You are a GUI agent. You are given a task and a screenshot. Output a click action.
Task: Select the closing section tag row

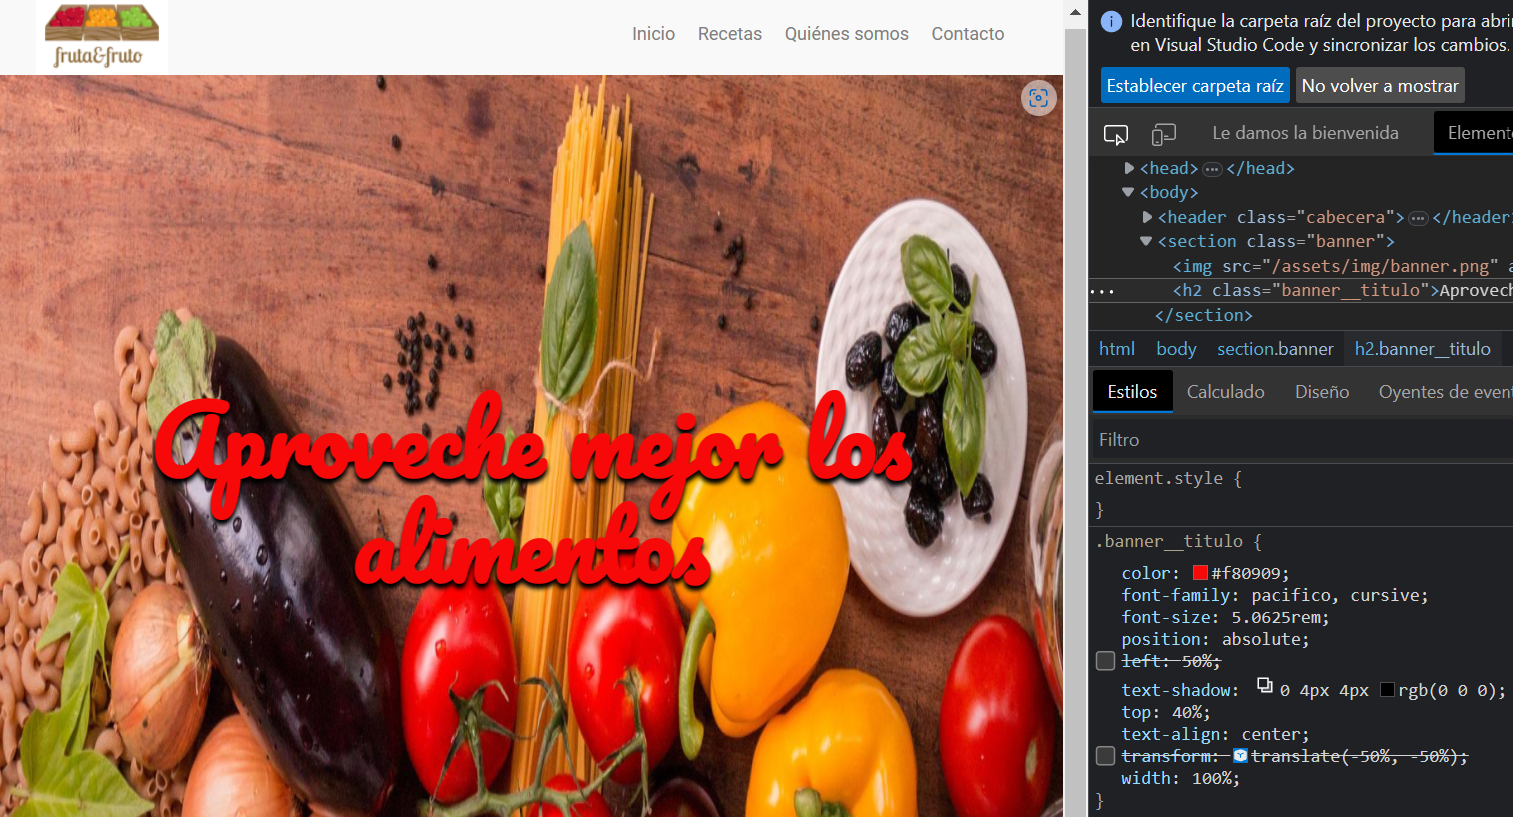pyautogui.click(x=1204, y=315)
